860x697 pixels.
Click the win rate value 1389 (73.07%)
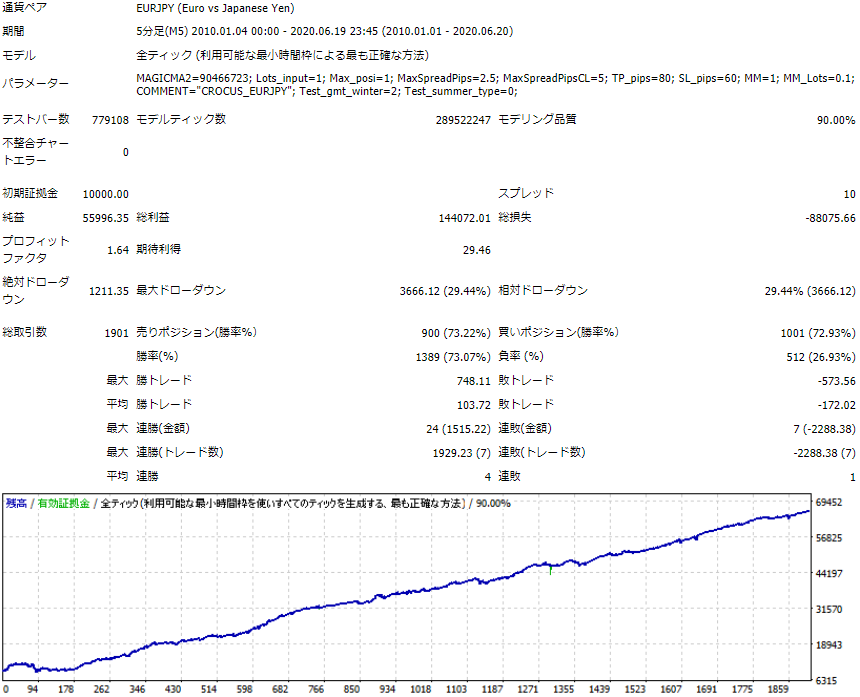coord(453,357)
